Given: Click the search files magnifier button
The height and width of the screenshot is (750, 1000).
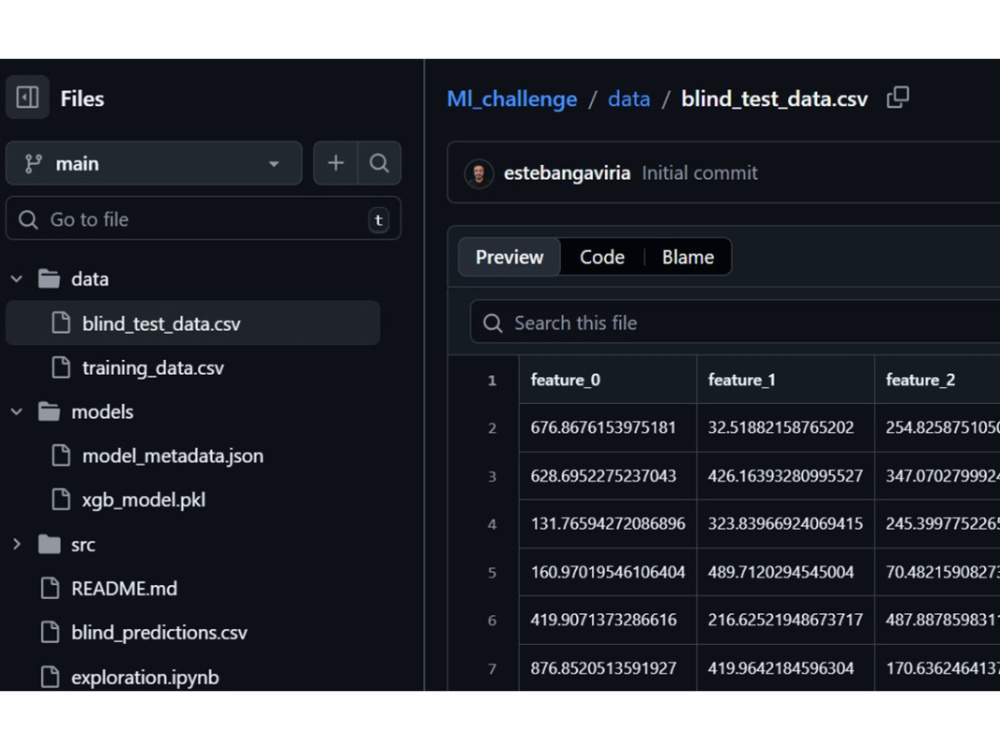Looking at the screenshot, I should (x=379, y=164).
